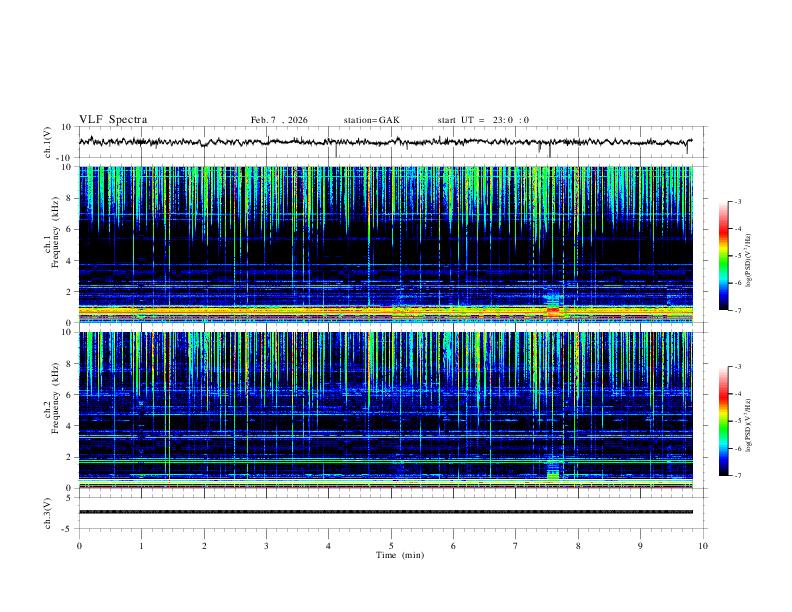This screenshot has width=792, height=612.
Task: Click the ch.3 voltage strip panel
Action: tap(392, 513)
